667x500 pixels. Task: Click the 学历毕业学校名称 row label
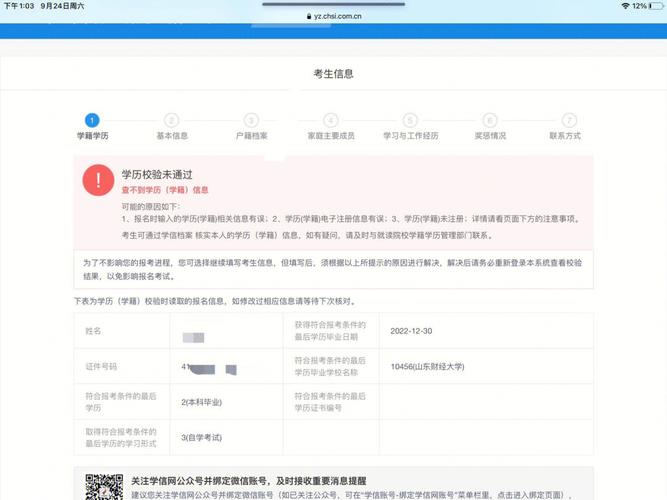point(330,366)
